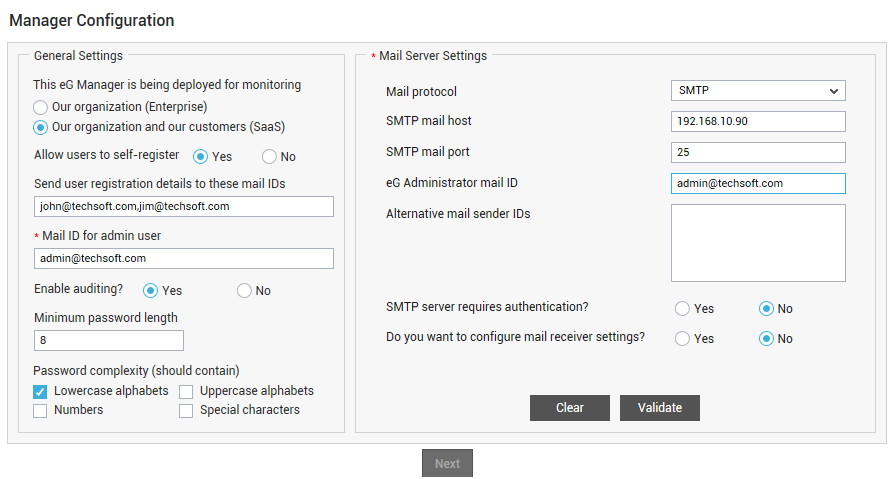Focus the Minimum password length field
894x479 pixels.
pos(109,340)
